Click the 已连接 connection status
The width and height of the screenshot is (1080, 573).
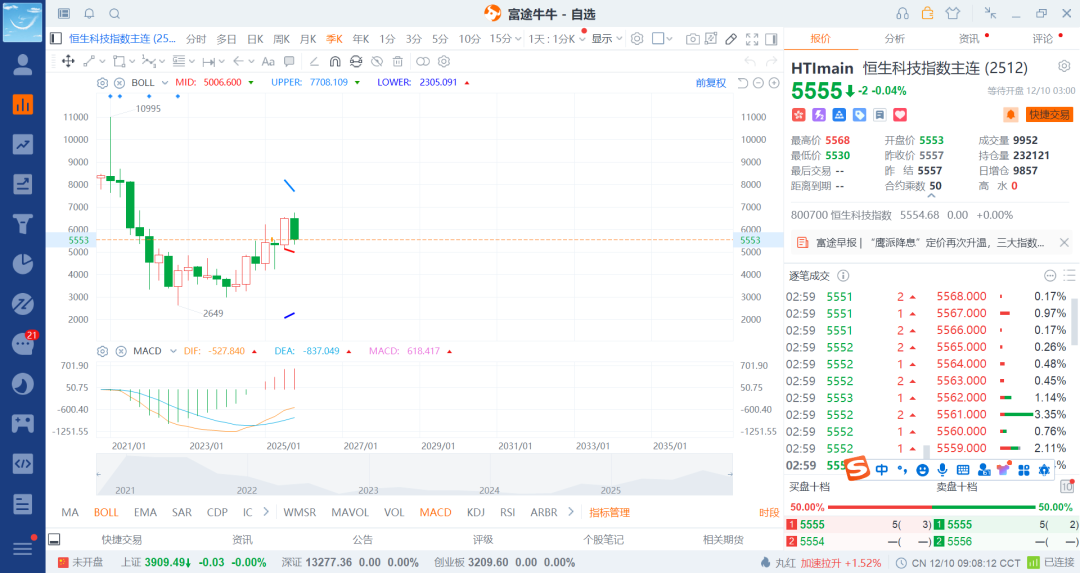(x=1052, y=563)
